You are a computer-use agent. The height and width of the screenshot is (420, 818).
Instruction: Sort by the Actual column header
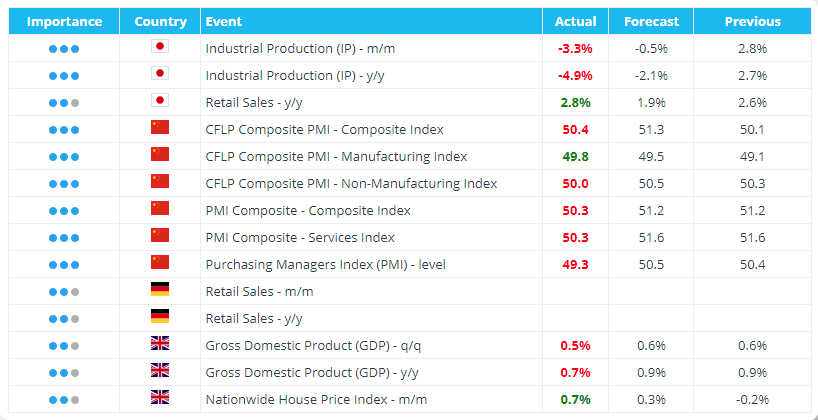point(575,21)
